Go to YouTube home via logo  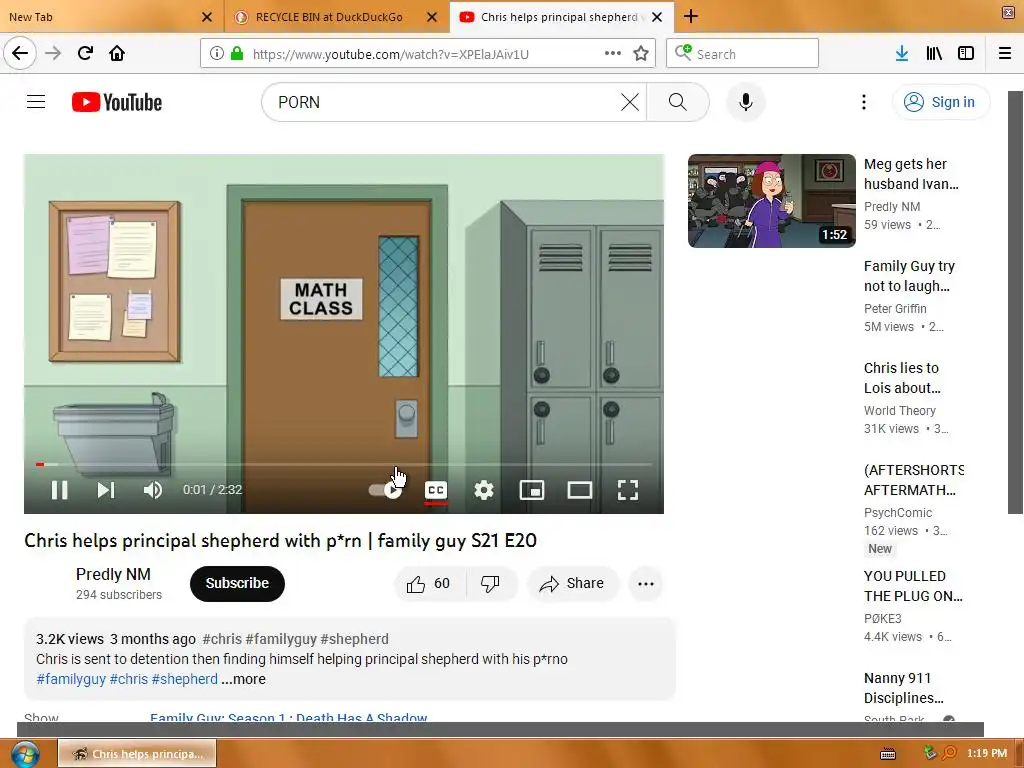[x=117, y=102]
